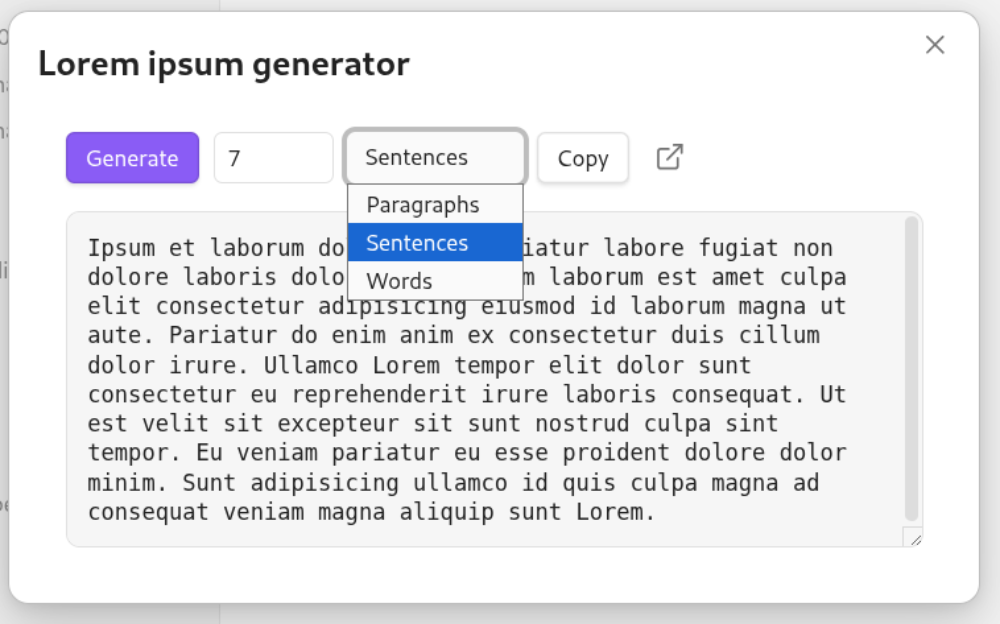
Task: Click the opening word 'Ipsum' in output
Action: 121,248
